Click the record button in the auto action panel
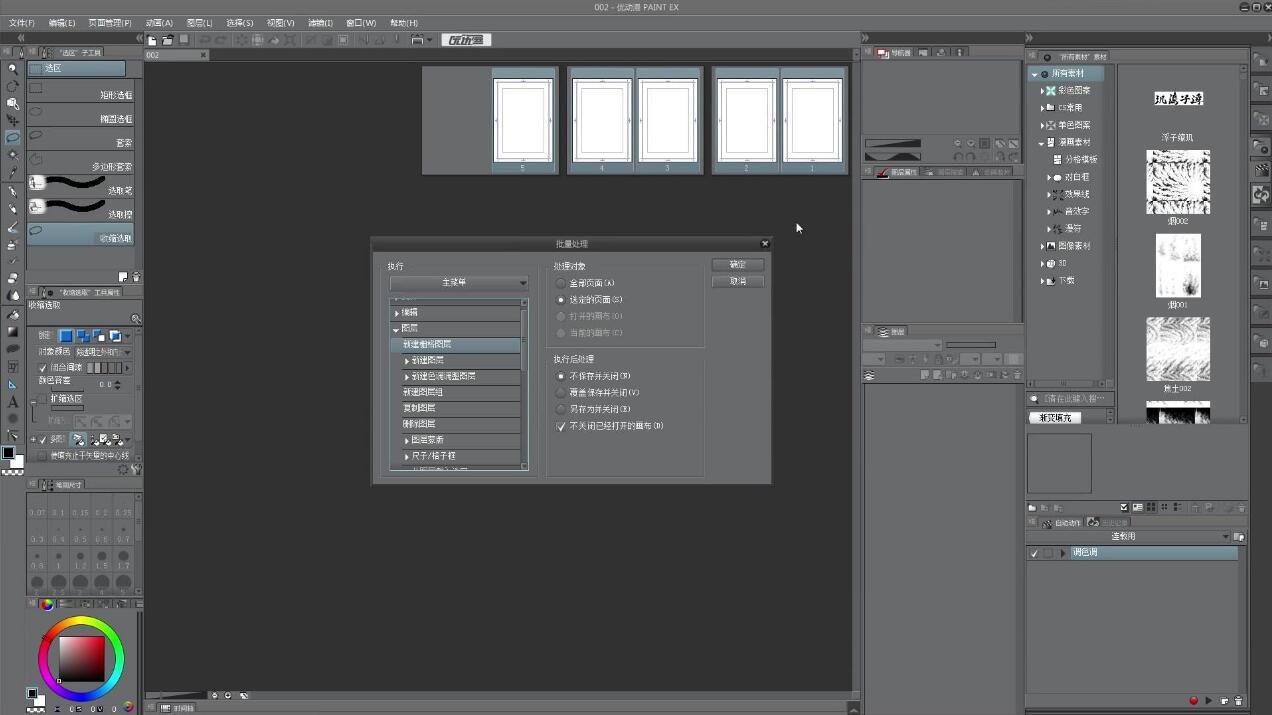1272x715 pixels. click(x=1193, y=701)
